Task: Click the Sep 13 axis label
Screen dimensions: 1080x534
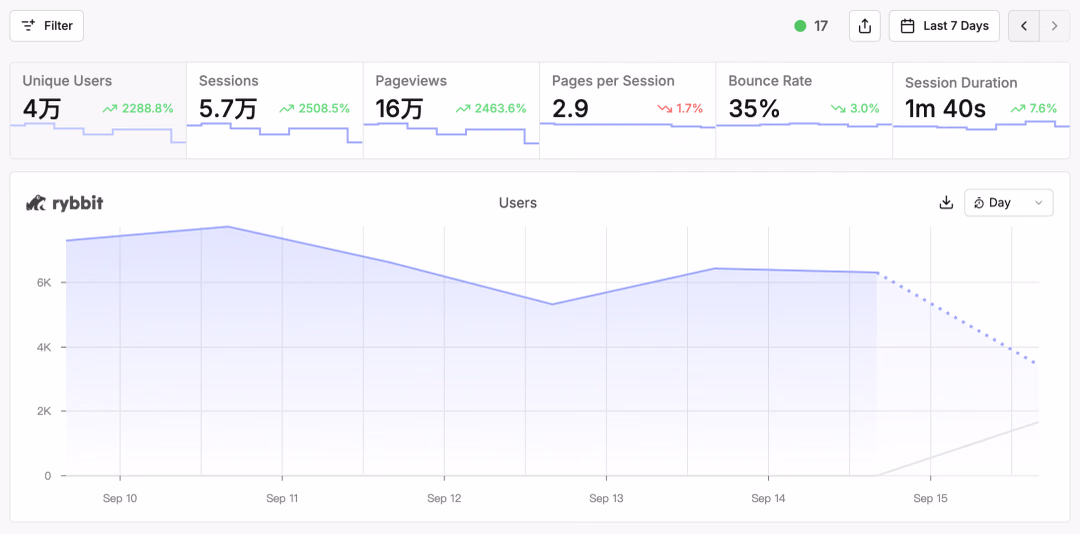Action: coord(606,498)
